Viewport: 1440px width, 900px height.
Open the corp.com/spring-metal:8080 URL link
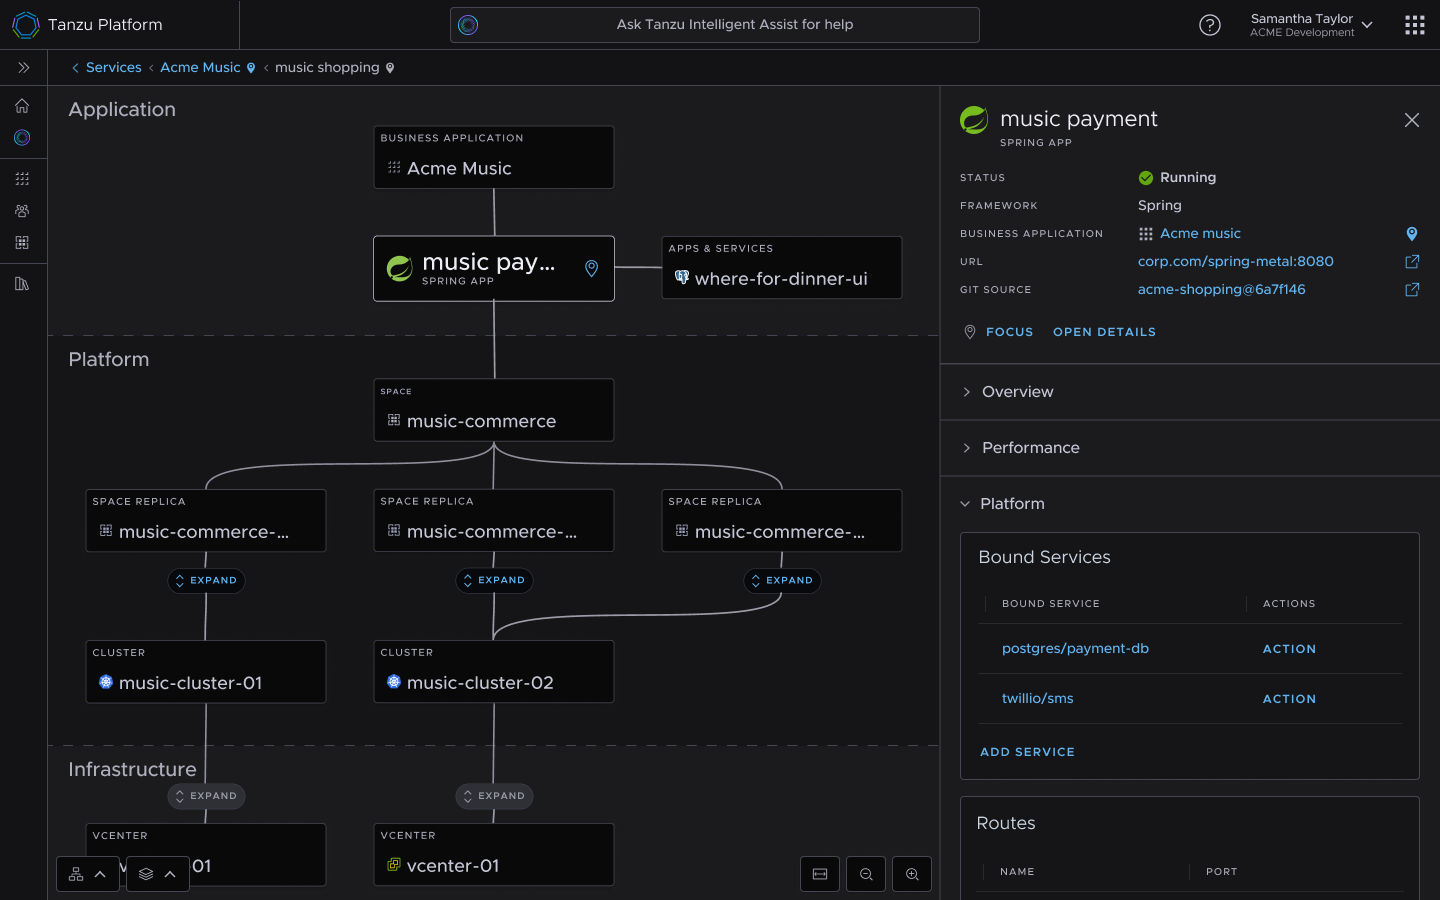[1236, 262]
